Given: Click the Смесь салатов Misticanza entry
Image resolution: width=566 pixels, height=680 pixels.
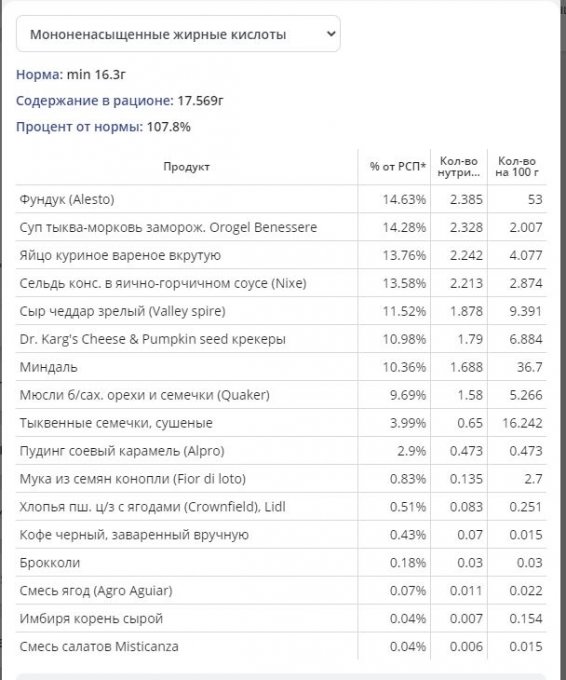Looking at the screenshot, I should 99,646.
